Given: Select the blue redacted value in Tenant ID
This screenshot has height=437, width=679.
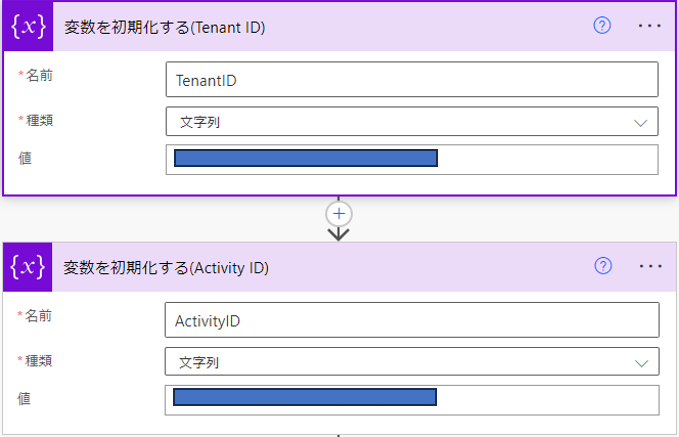Looking at the screenshot, I should tap(306, 158).
